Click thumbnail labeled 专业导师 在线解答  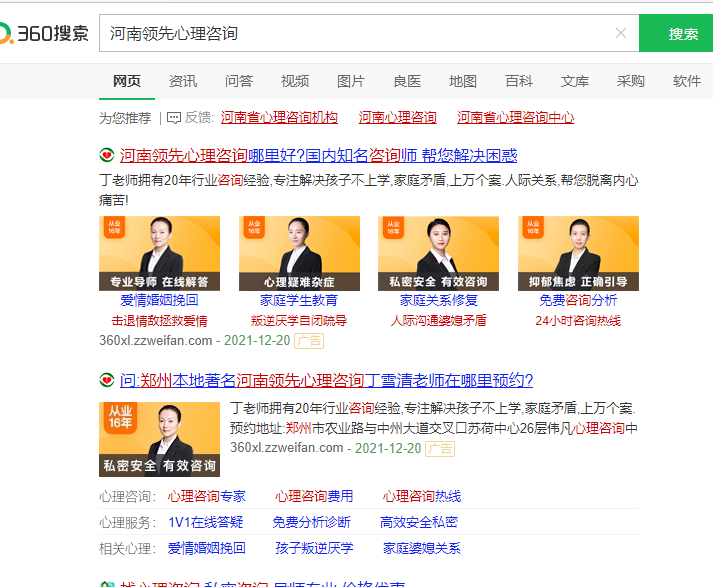160,253
